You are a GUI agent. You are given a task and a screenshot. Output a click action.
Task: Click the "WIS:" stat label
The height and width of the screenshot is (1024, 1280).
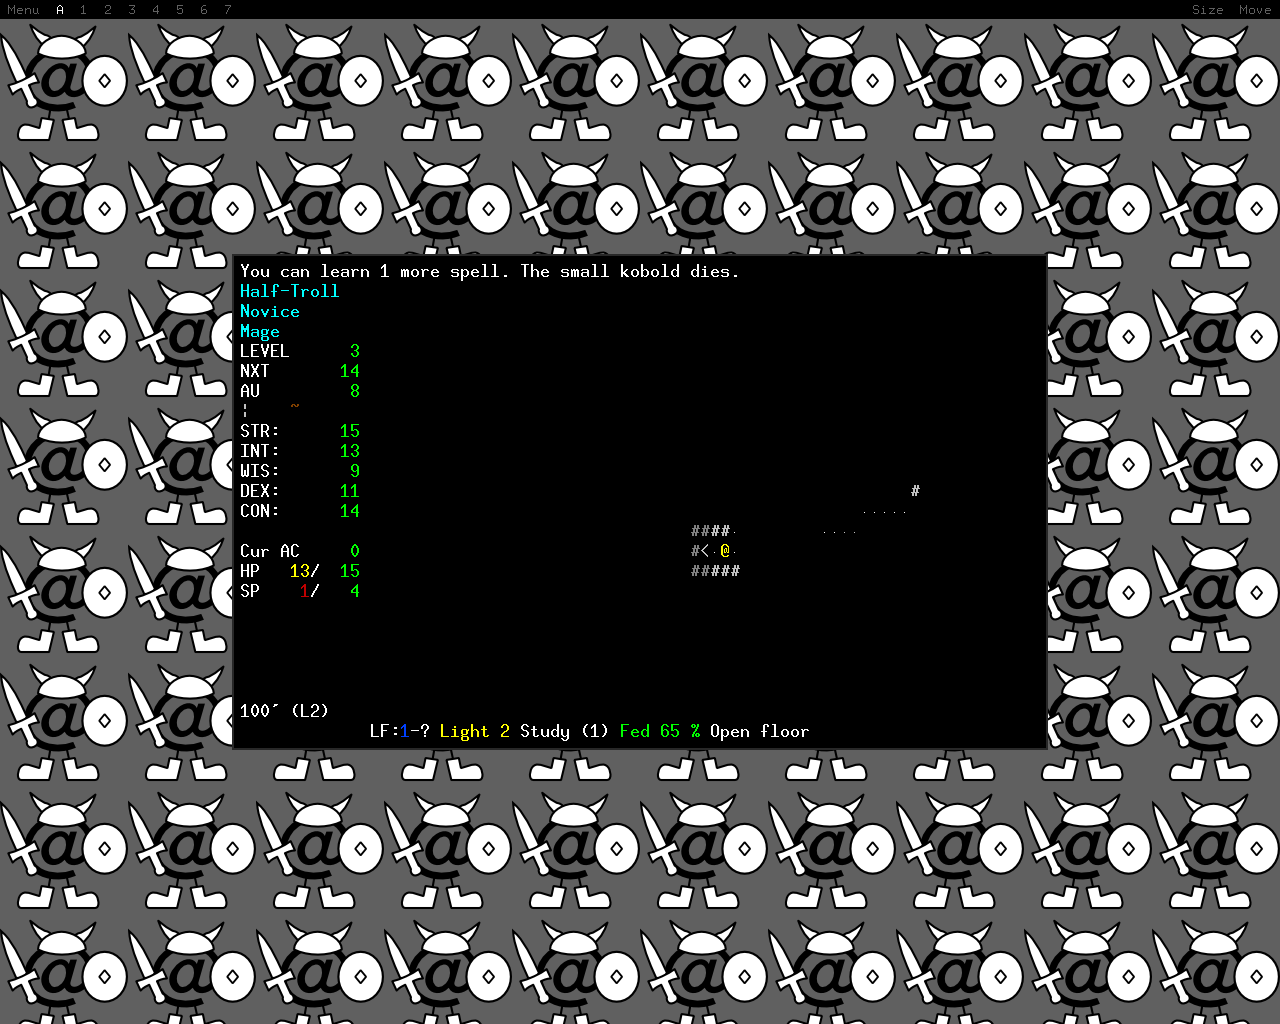(260, 471)
